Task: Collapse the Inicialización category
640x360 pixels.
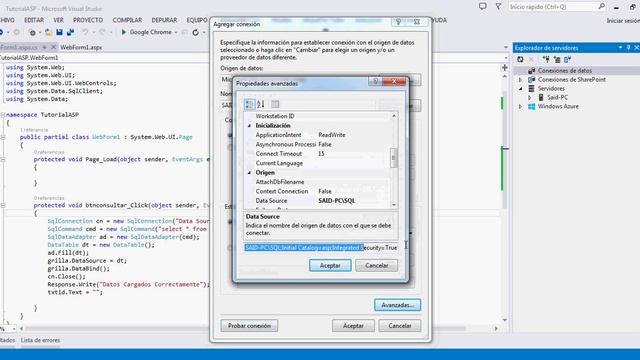Action: pyautogui.click(x=249, y=126)
